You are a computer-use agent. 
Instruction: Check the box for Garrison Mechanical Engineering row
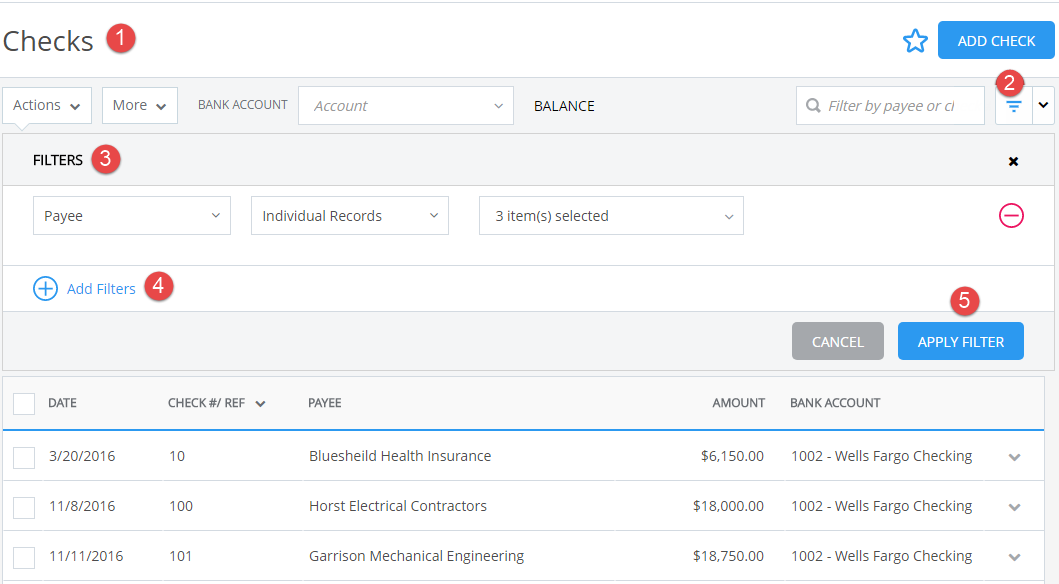pyautogui.click(x=24, y=557)
